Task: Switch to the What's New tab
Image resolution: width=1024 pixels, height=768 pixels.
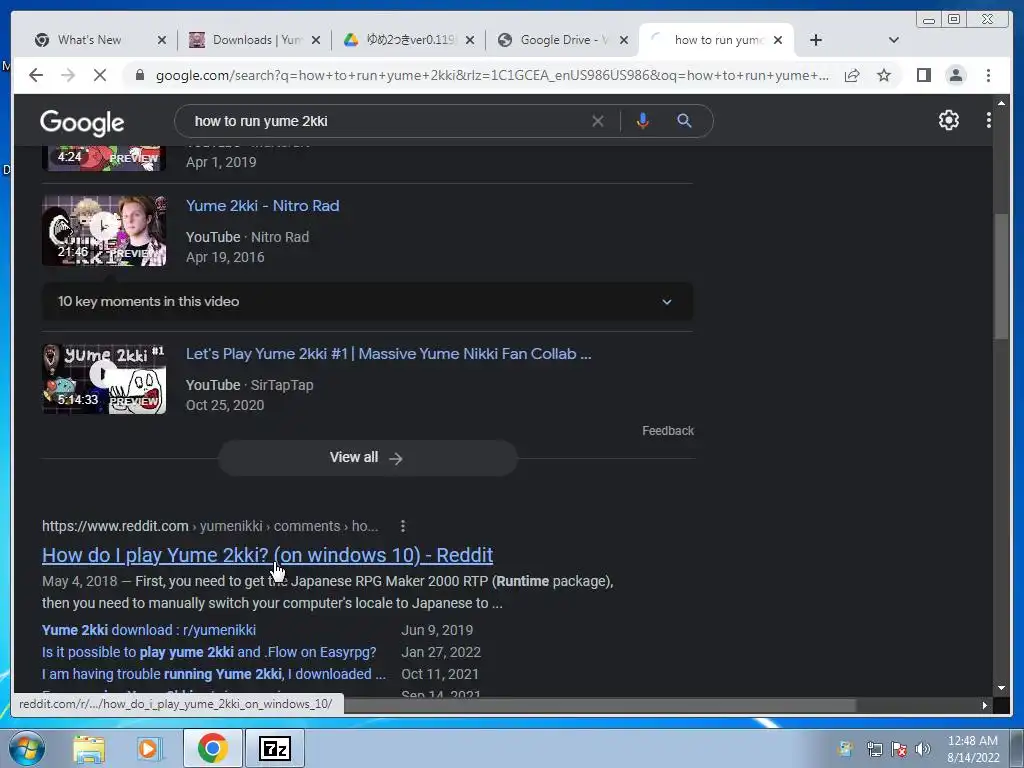Action: point(89,40)
